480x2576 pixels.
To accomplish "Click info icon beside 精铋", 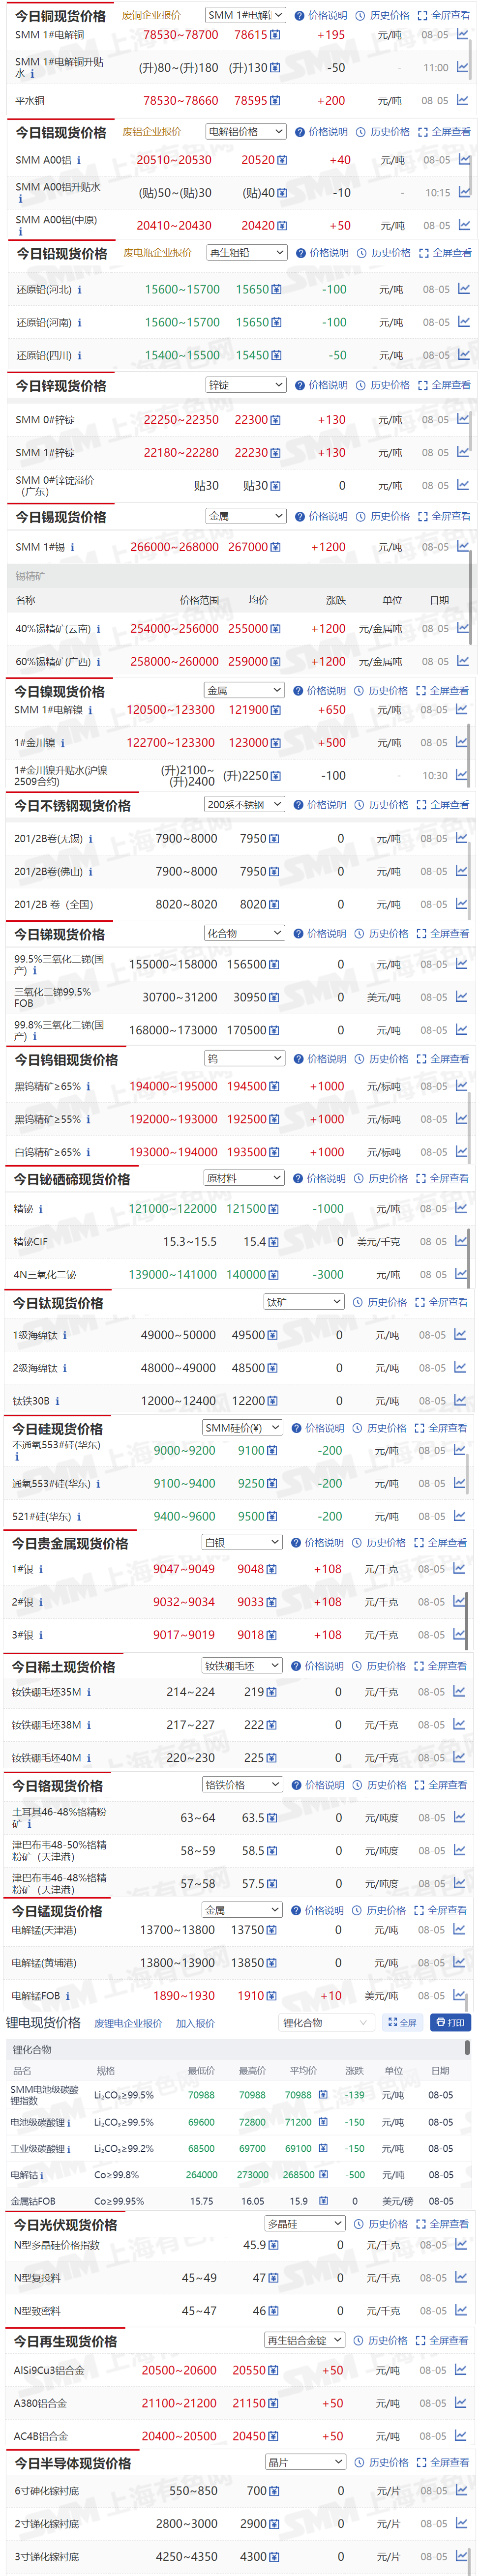I will pos(40,1209).
